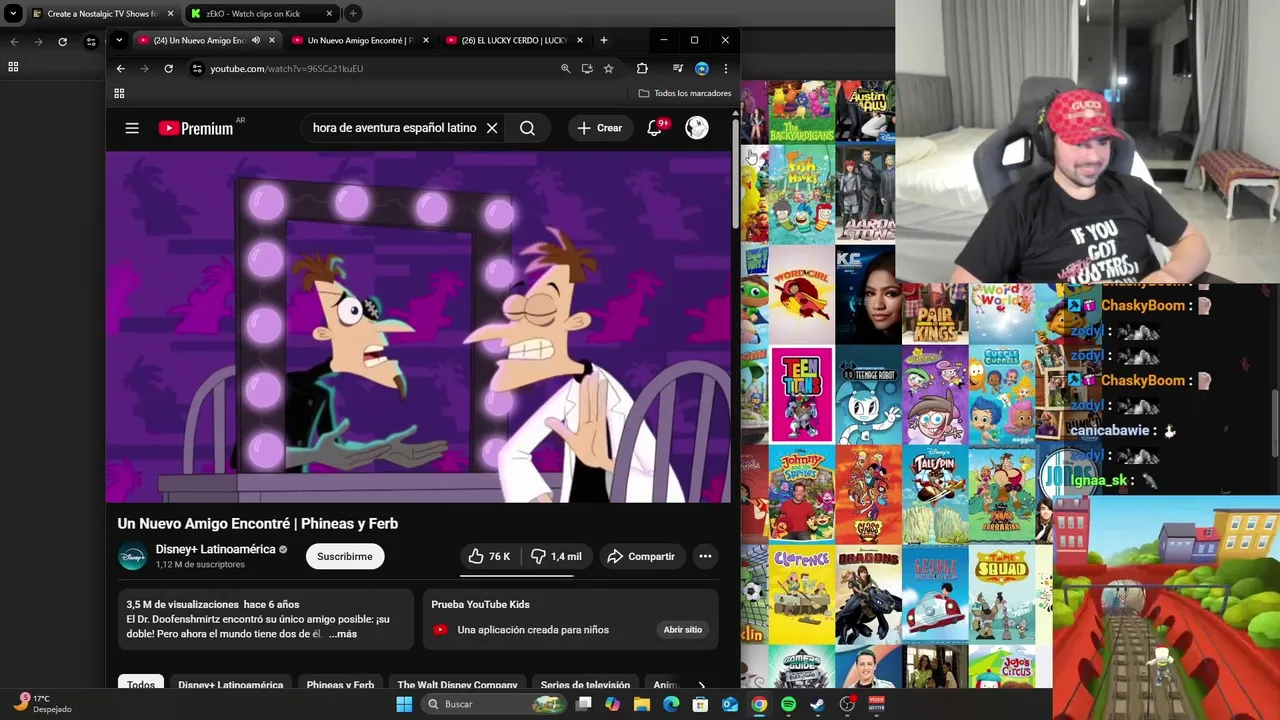This screenshot has height=720, width=1280.
Task: Open Windows Start menu
Action: [x=404, y=704]
